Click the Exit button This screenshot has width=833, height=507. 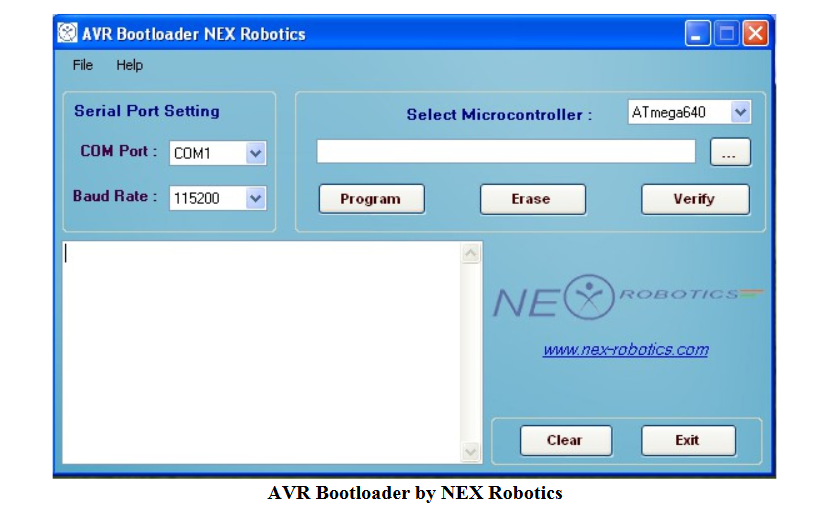(x=687, y=440)
